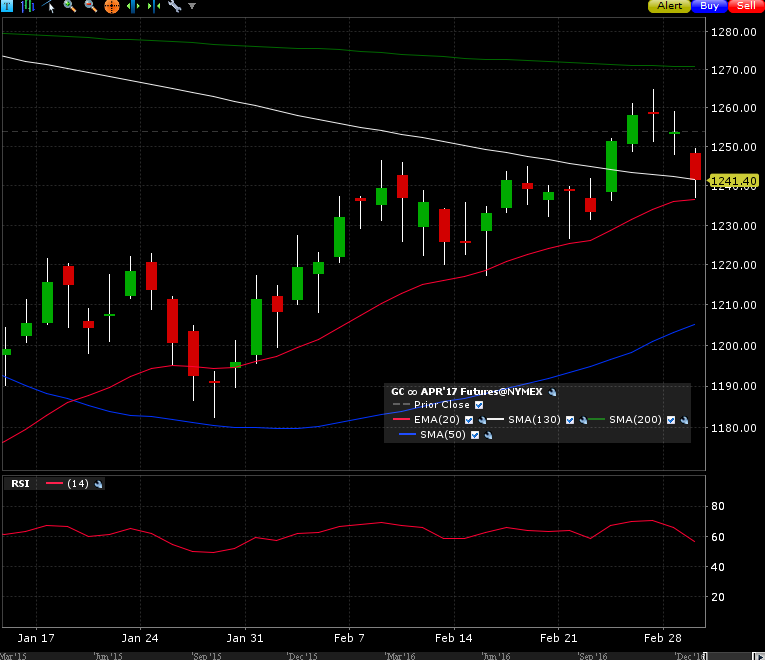Click the RSI (14) configure wrench
Image resolution: width=765 pixels, height=660 pixels.
point(99,484)
